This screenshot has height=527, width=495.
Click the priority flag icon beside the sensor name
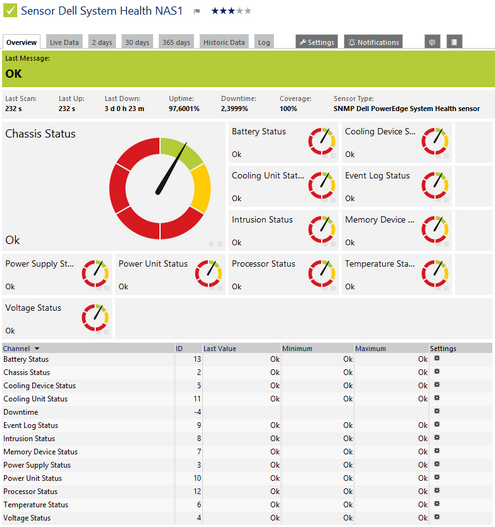pyautogui.click(x=197, y=11)
